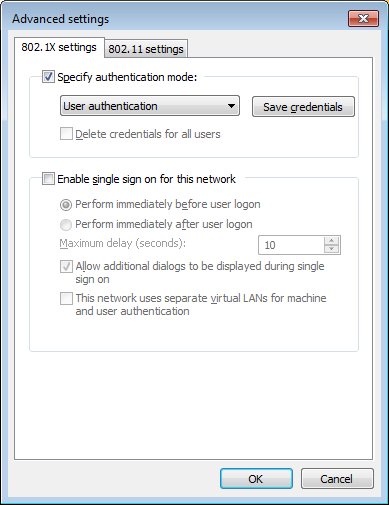Open the User authentication combo box
Viewport: 389px width, 505px height.
click(x=150, y=106)
